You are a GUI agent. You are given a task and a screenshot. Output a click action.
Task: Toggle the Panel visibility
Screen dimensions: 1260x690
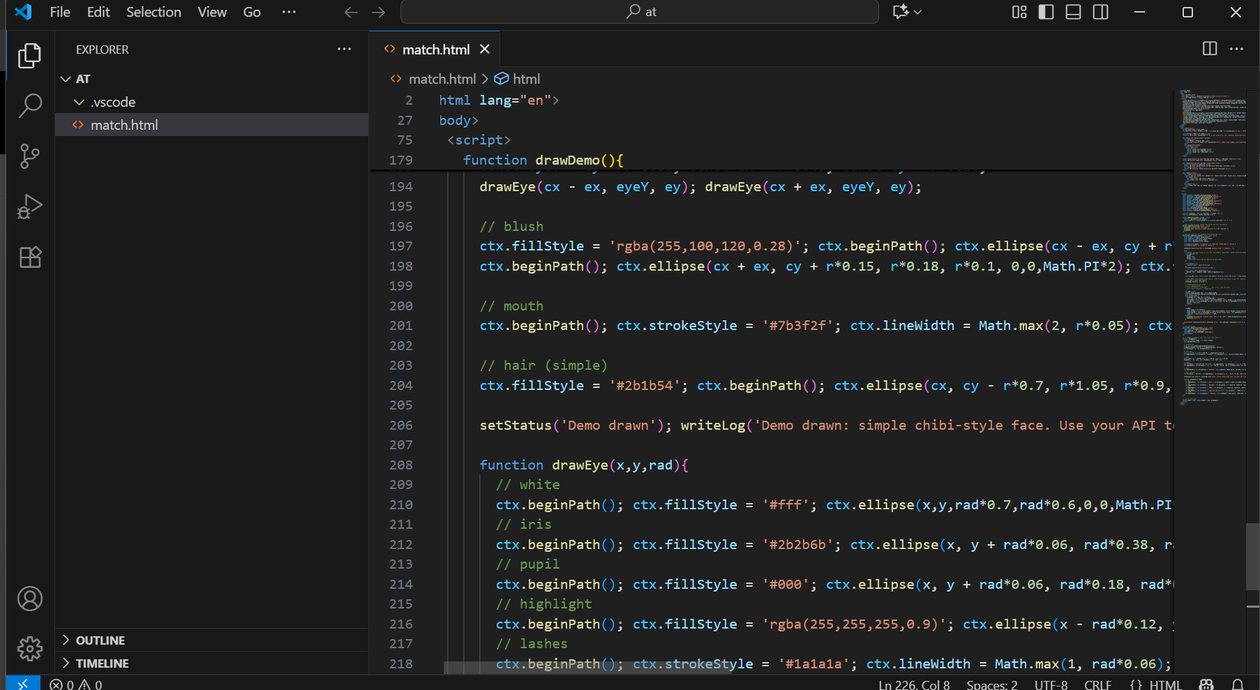[1072, 11]
